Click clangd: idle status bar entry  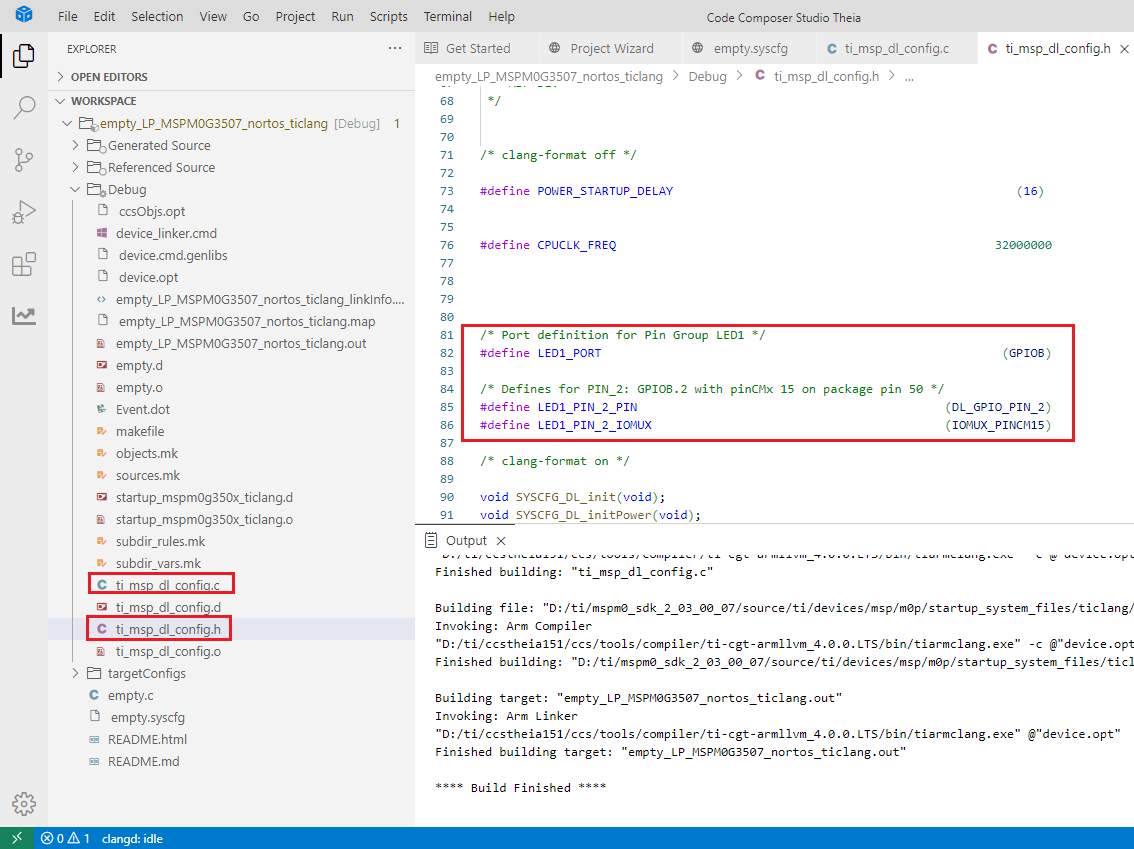132,839
